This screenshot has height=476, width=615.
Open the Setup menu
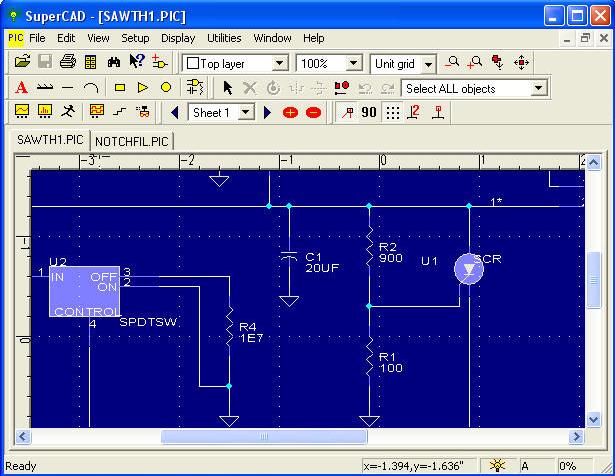click(x=135, y=38)
